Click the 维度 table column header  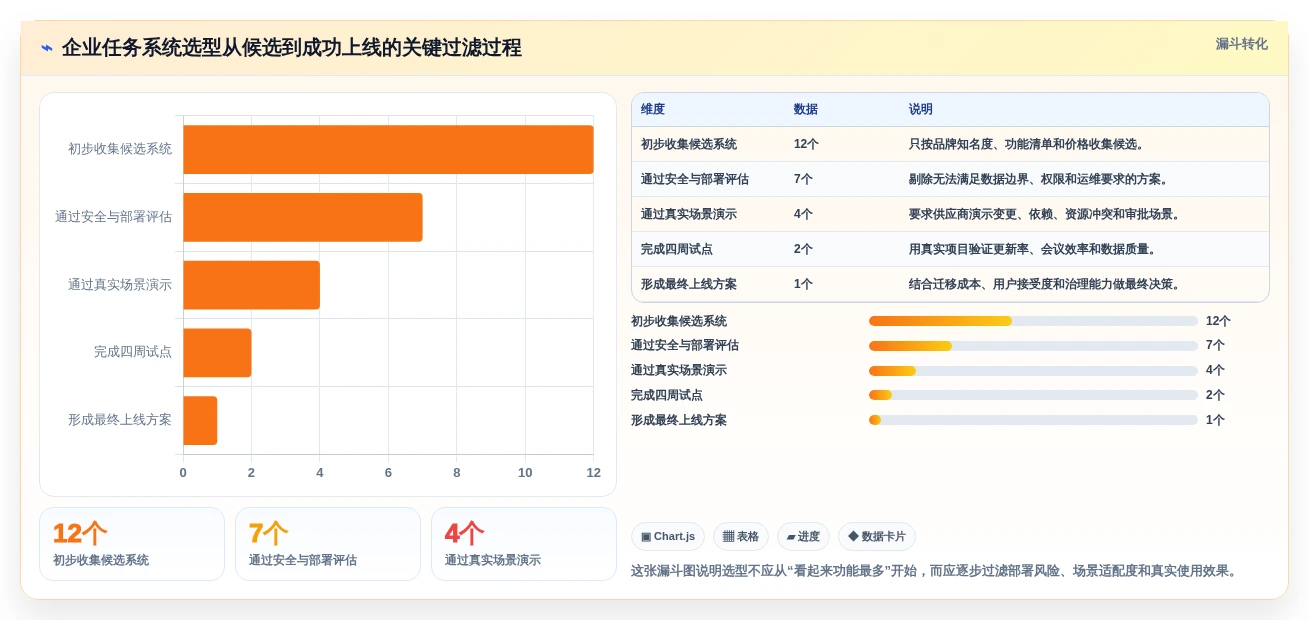[653, 109]
